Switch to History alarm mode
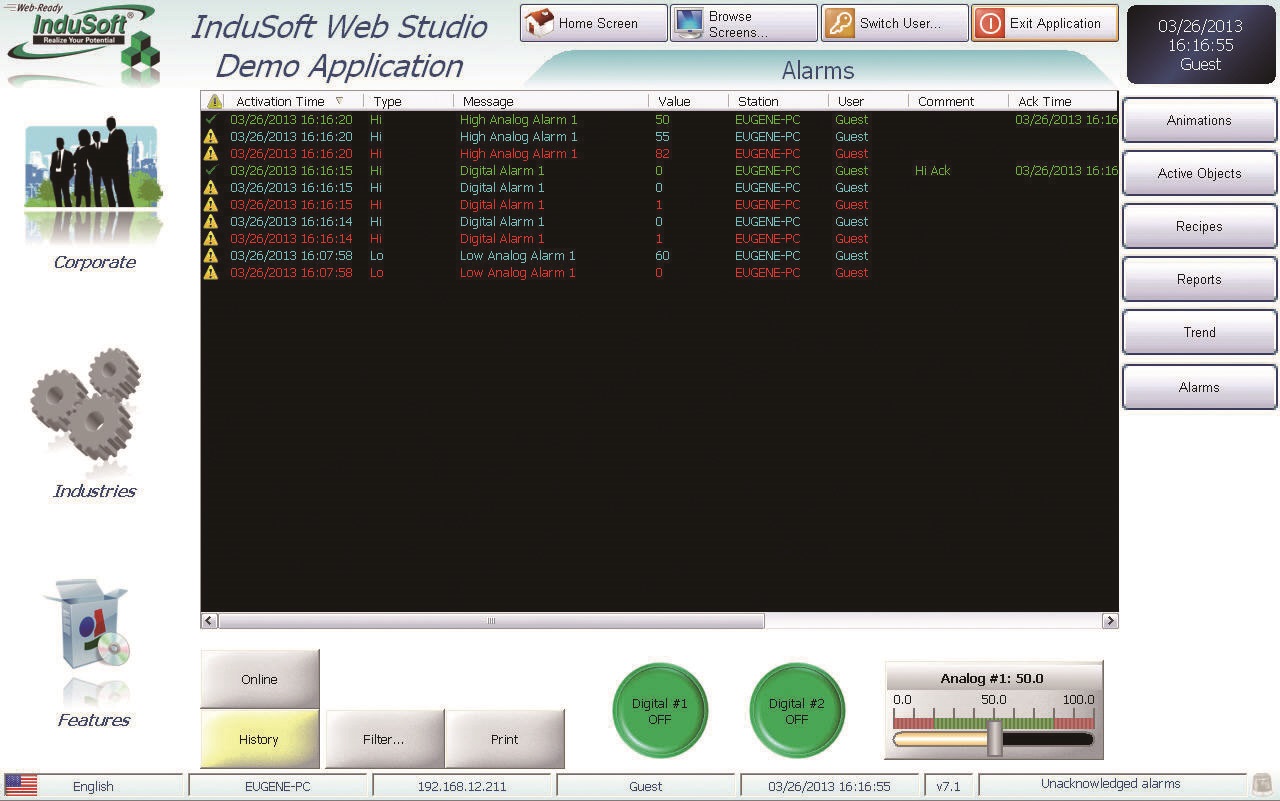The height and width of the screenshot is (801, 1280). 260,739
